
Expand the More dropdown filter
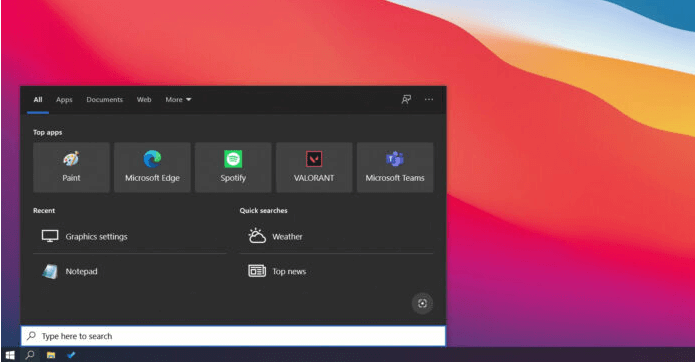point(178,100)
